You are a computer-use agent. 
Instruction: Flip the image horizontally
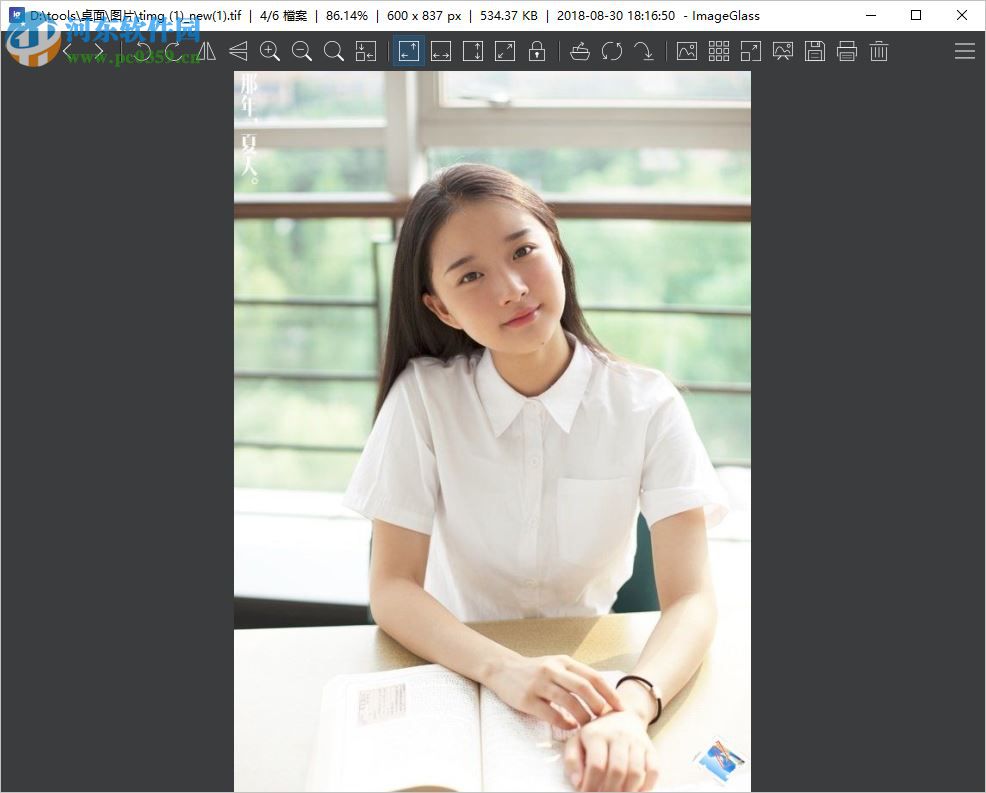[205, 51]
